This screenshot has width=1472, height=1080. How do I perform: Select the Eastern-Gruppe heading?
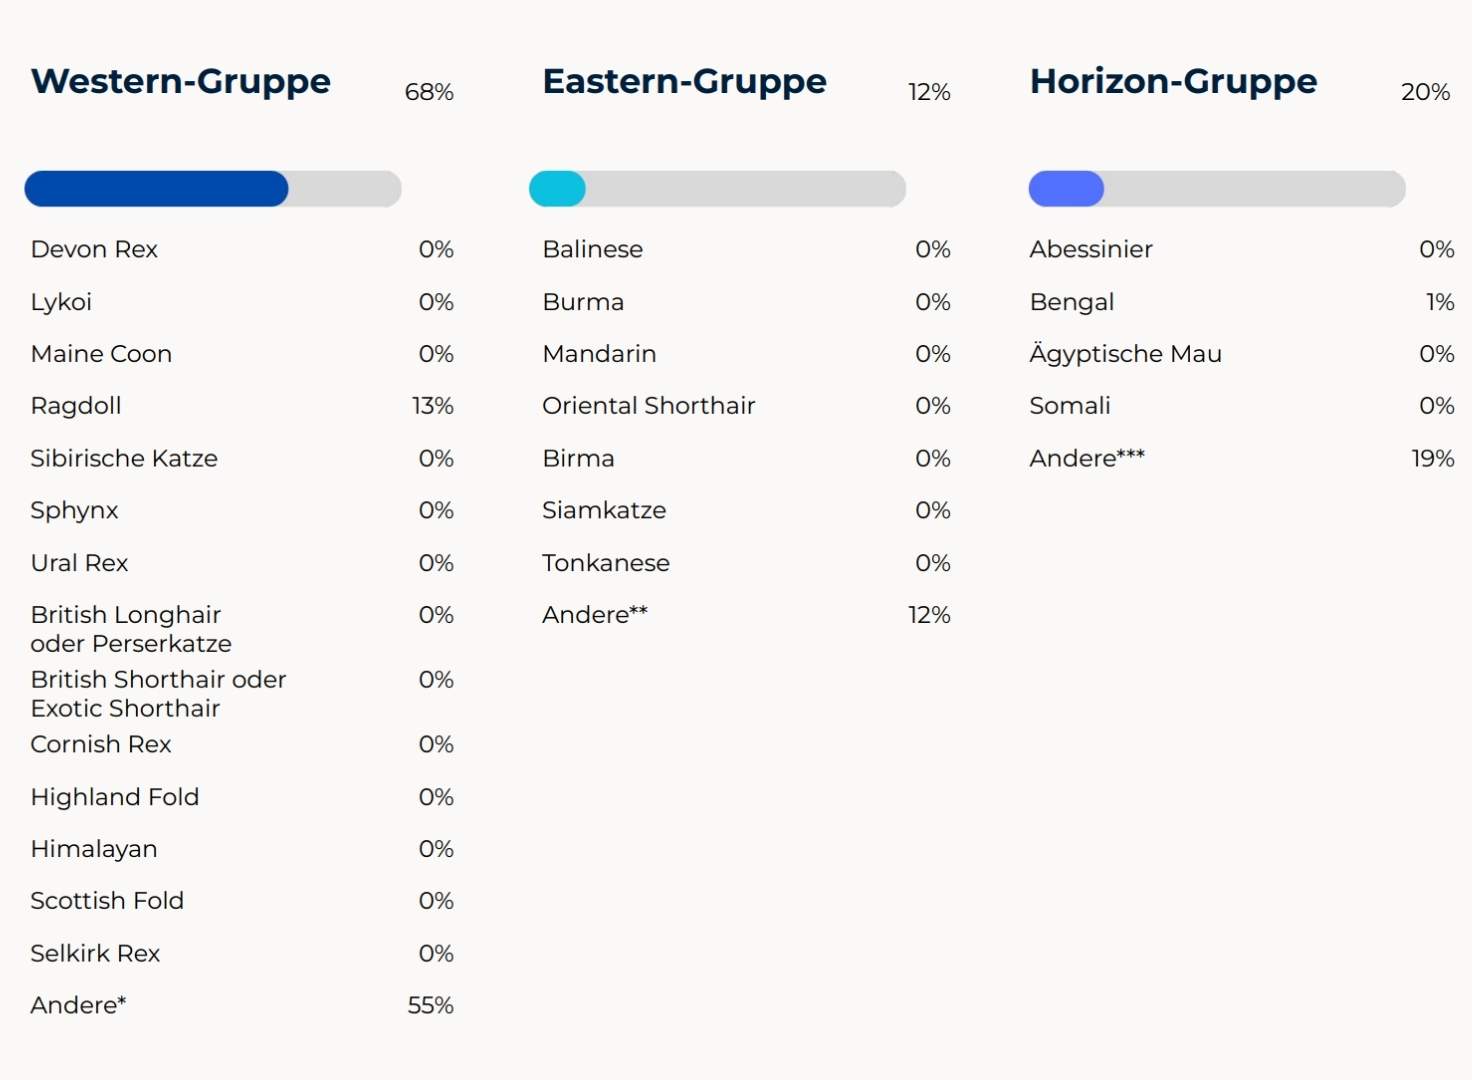click(684, 81)
